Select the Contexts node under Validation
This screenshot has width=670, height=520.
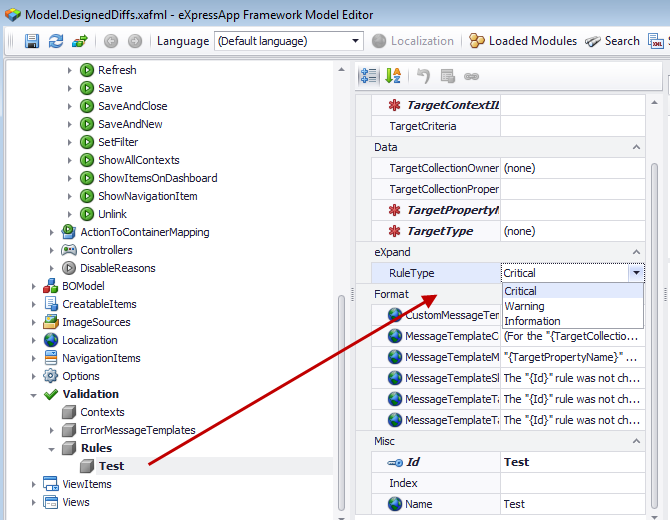pos(102,412)
